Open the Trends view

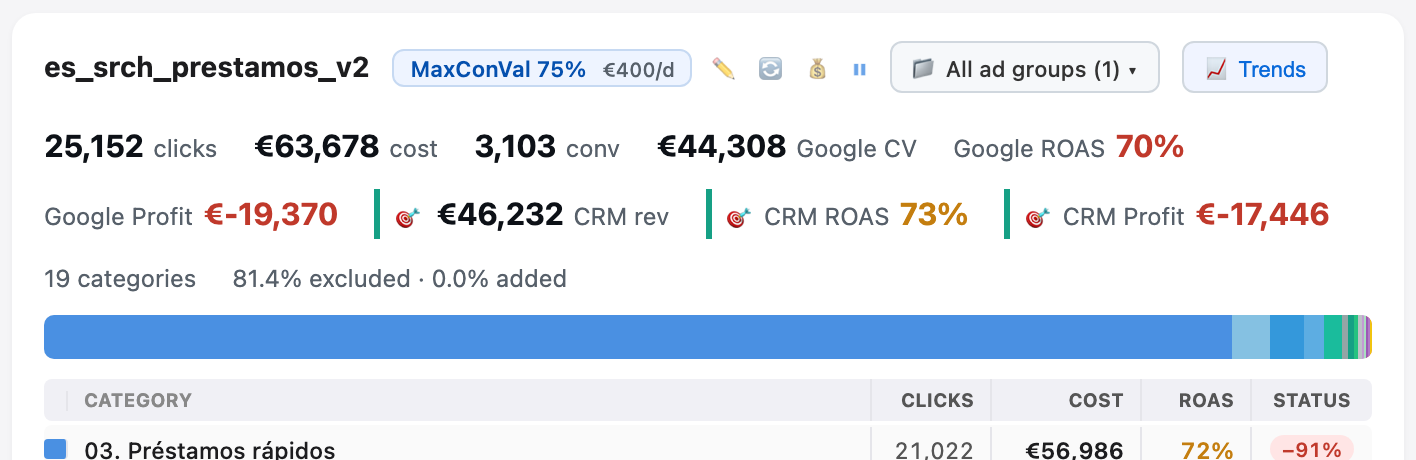1255,67
